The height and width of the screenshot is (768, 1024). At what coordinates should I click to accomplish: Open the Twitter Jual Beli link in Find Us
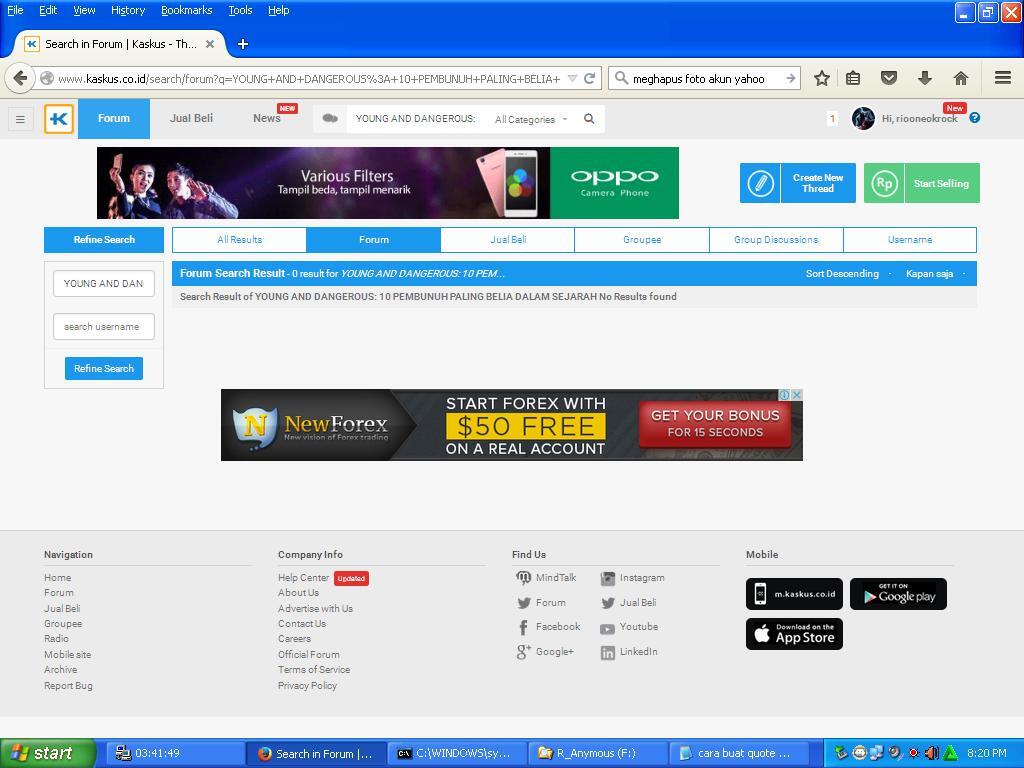(629, 603)
